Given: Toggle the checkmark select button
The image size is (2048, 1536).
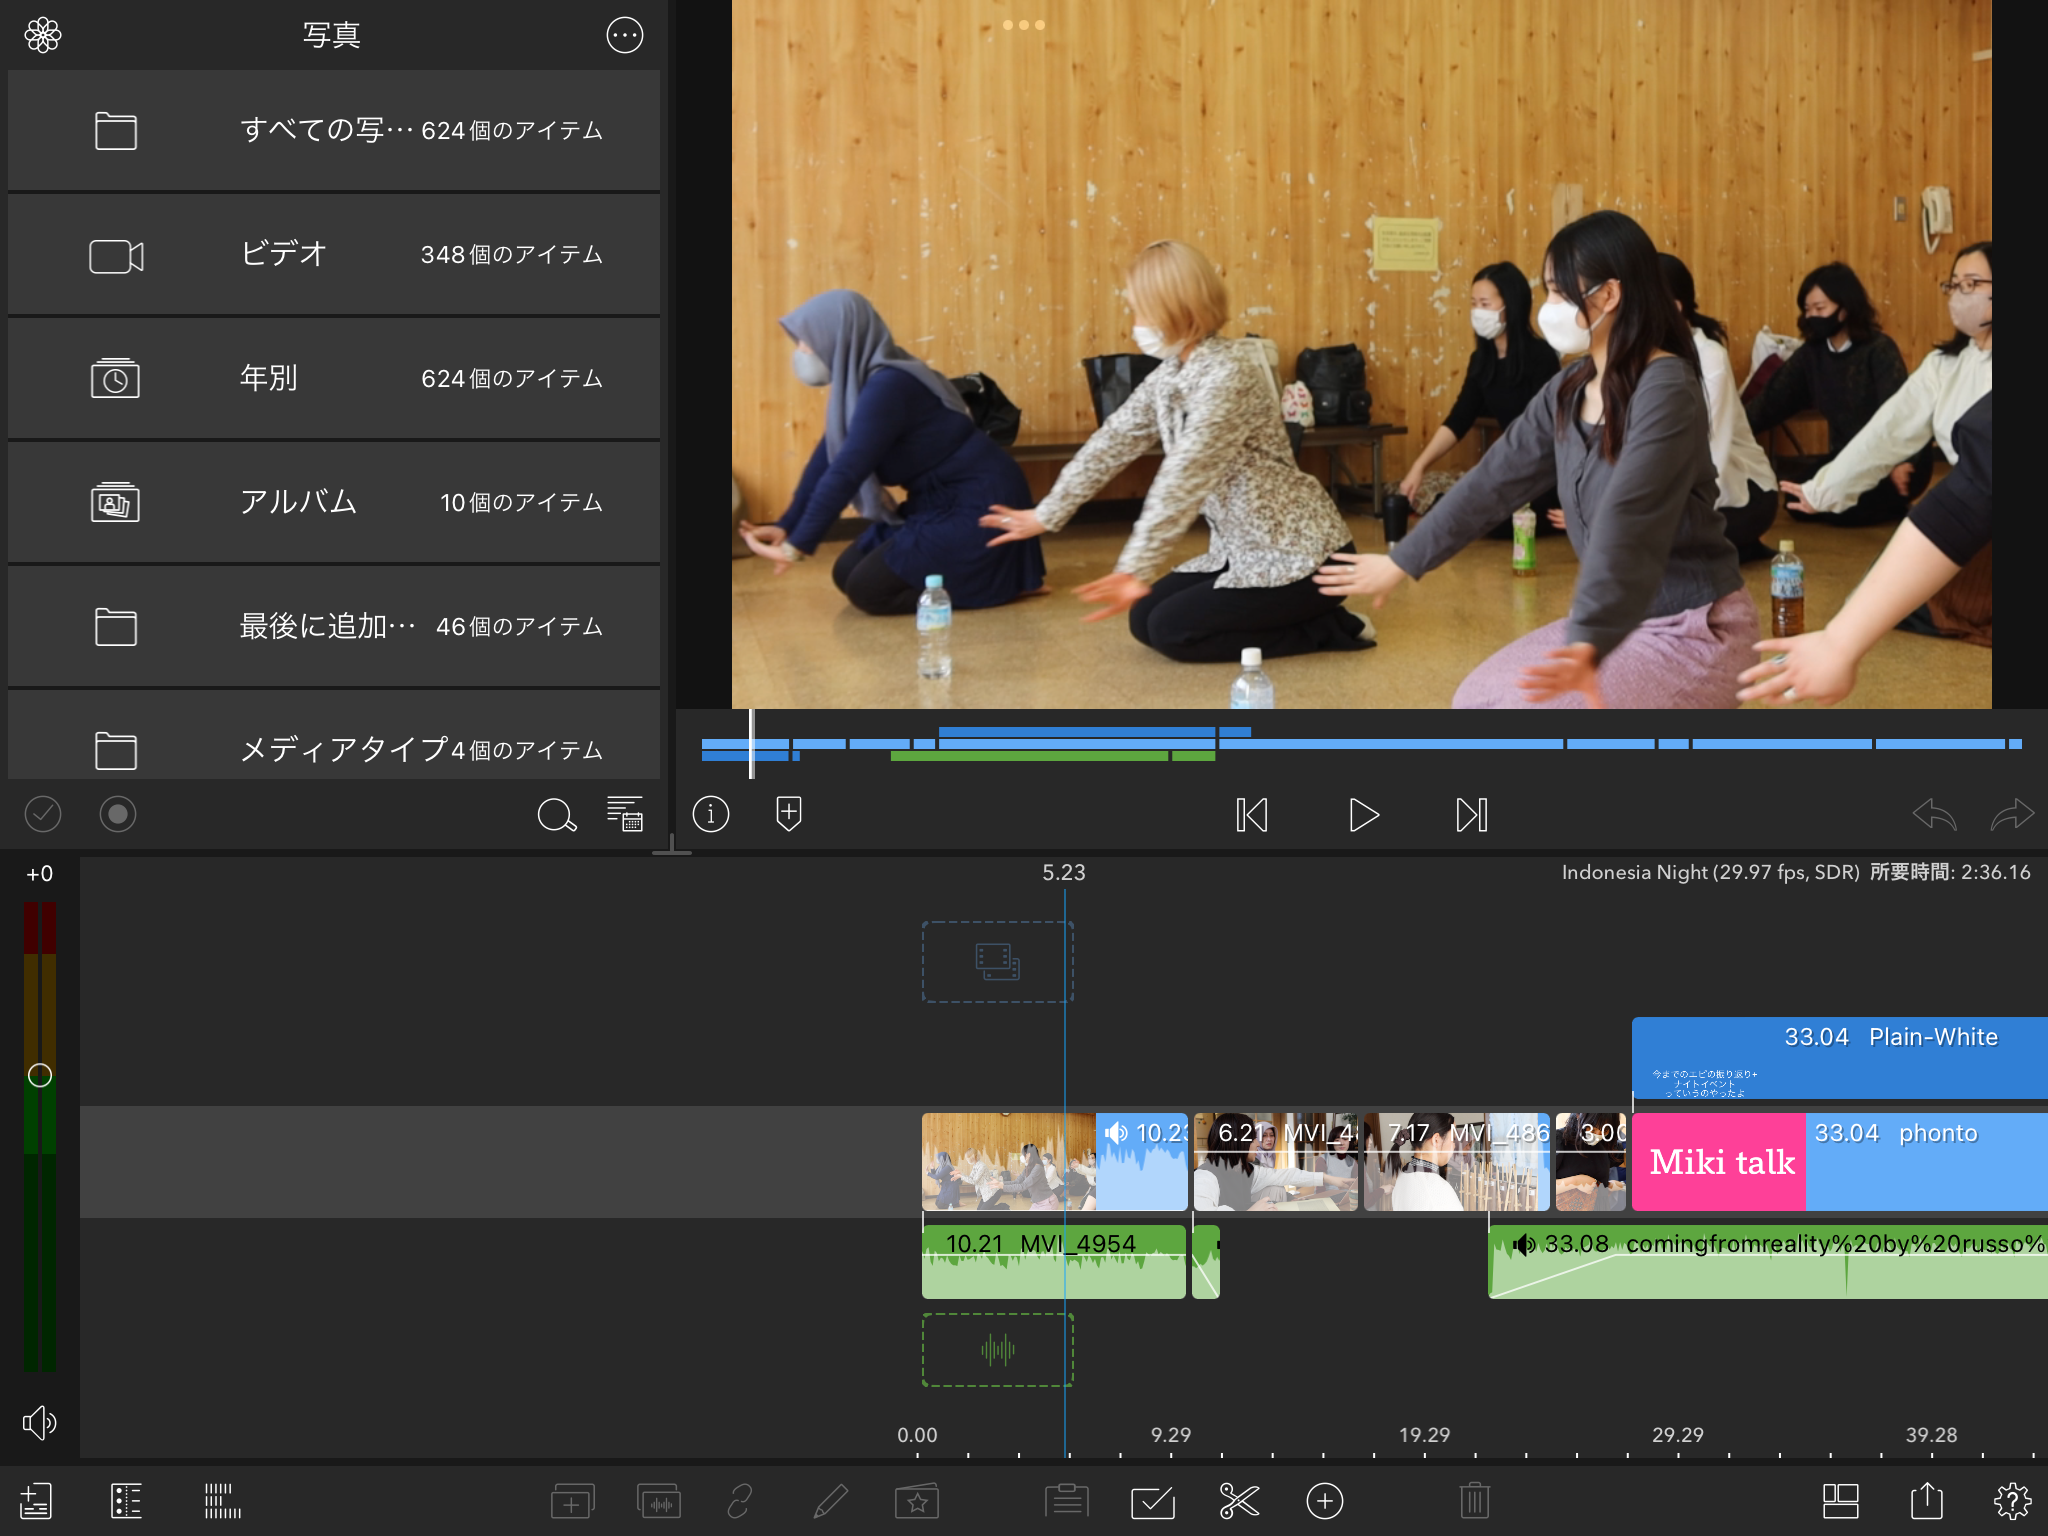Looking at the screenshot, I should coord(43,814).
